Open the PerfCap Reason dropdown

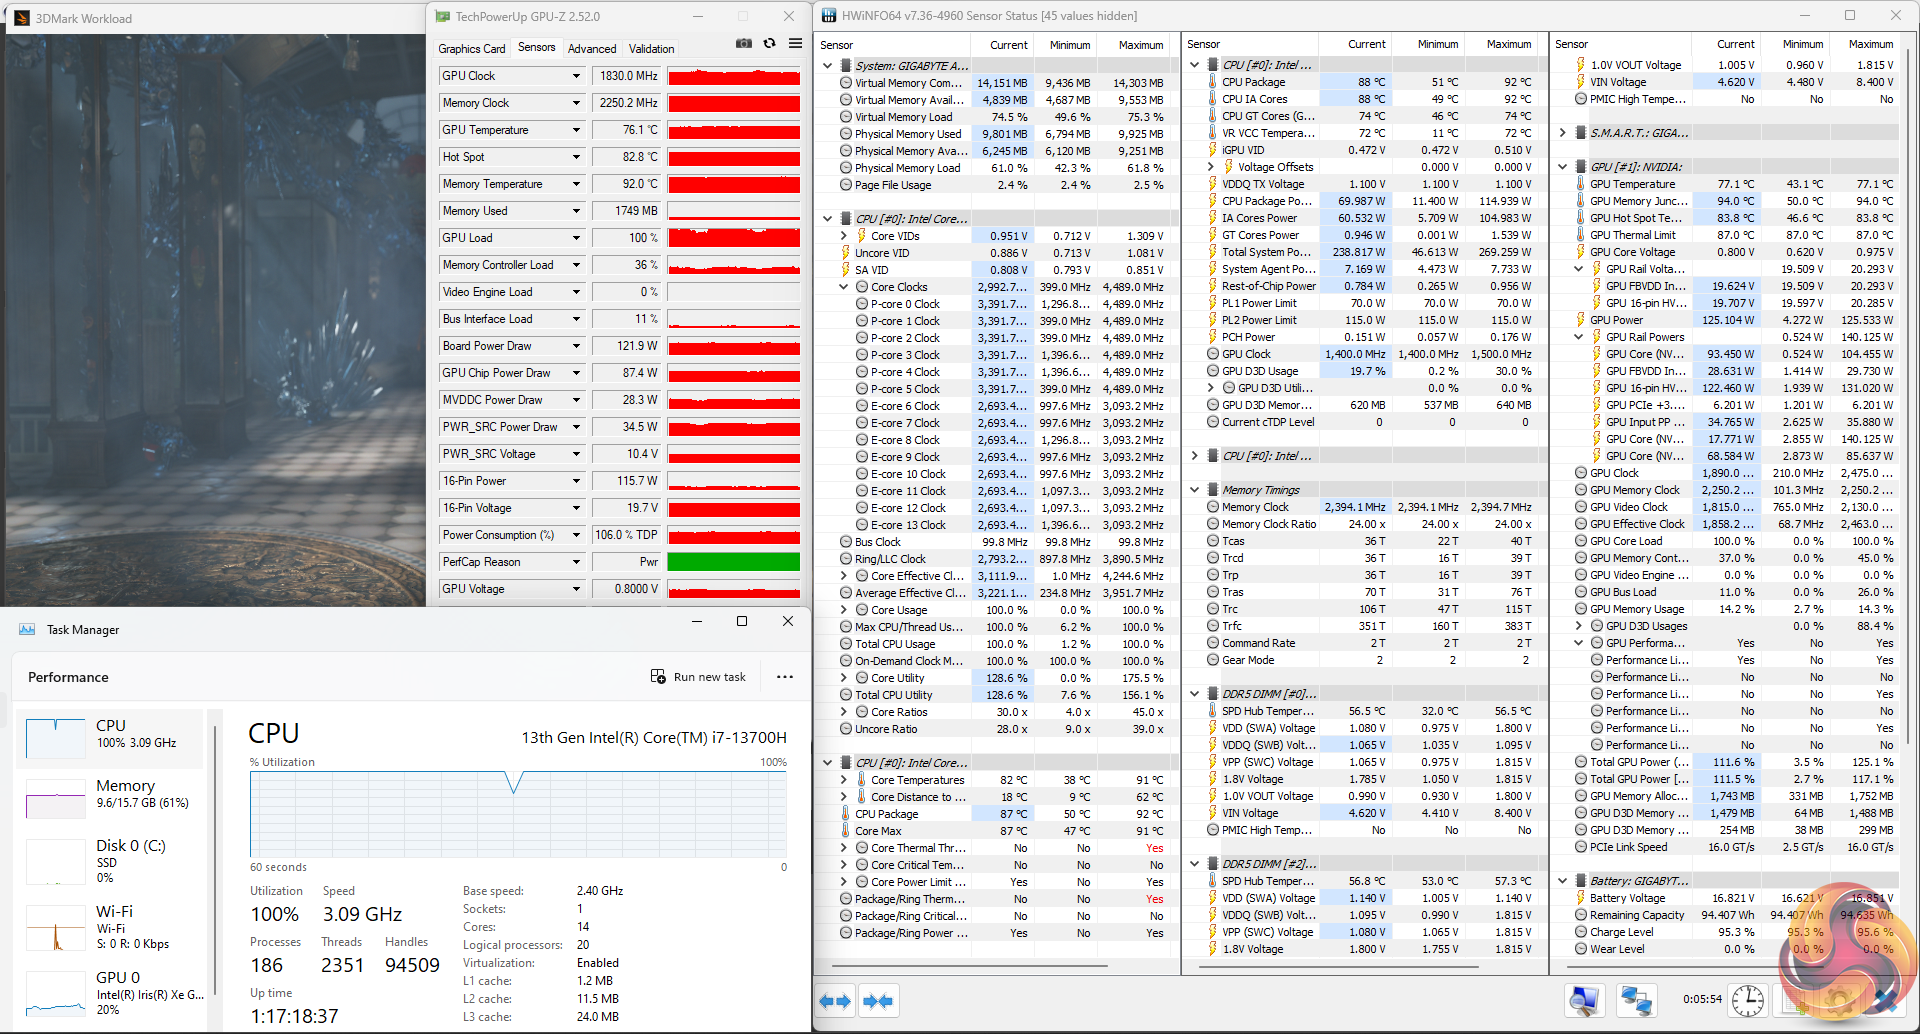576,562
